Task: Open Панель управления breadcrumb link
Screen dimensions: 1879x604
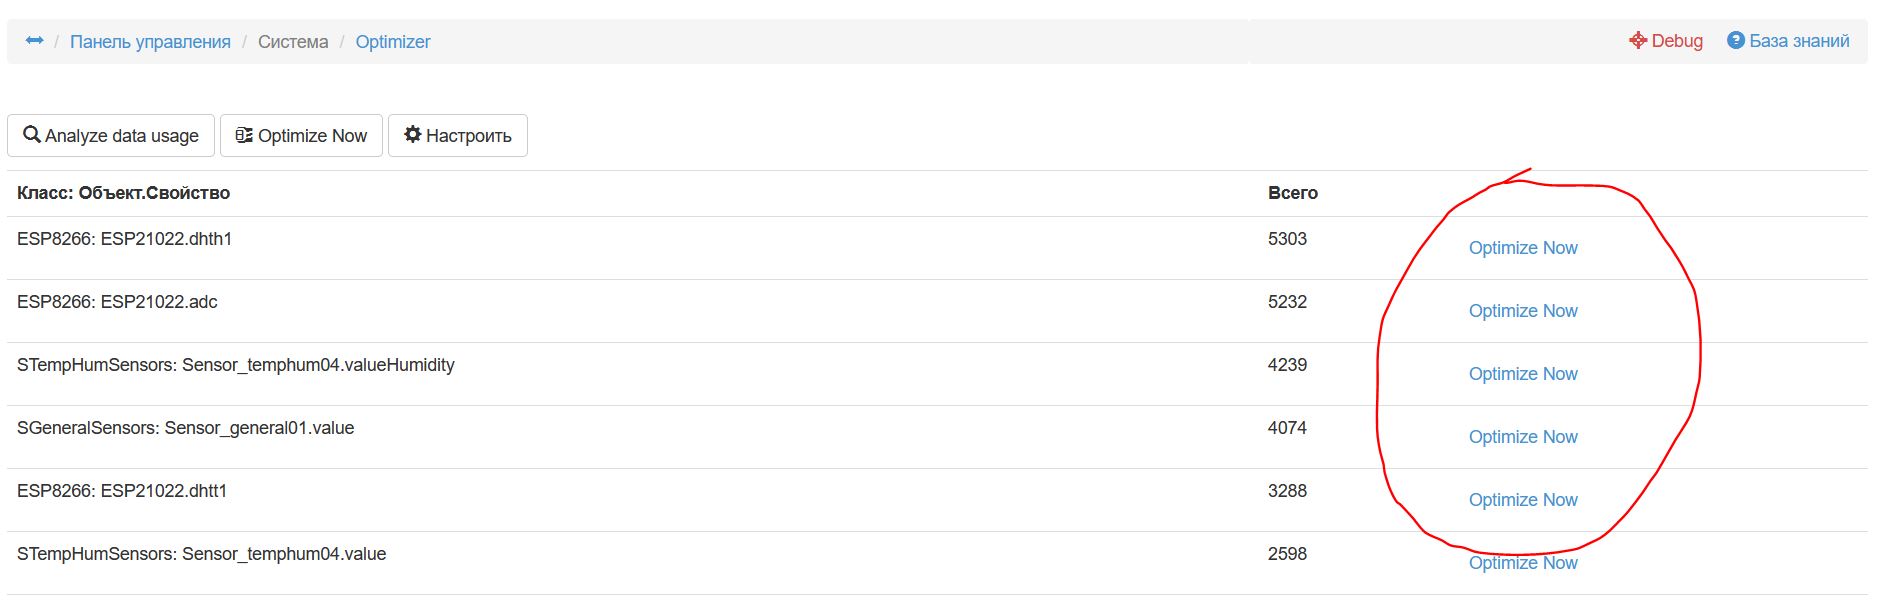Action: [x=150, y=42]
